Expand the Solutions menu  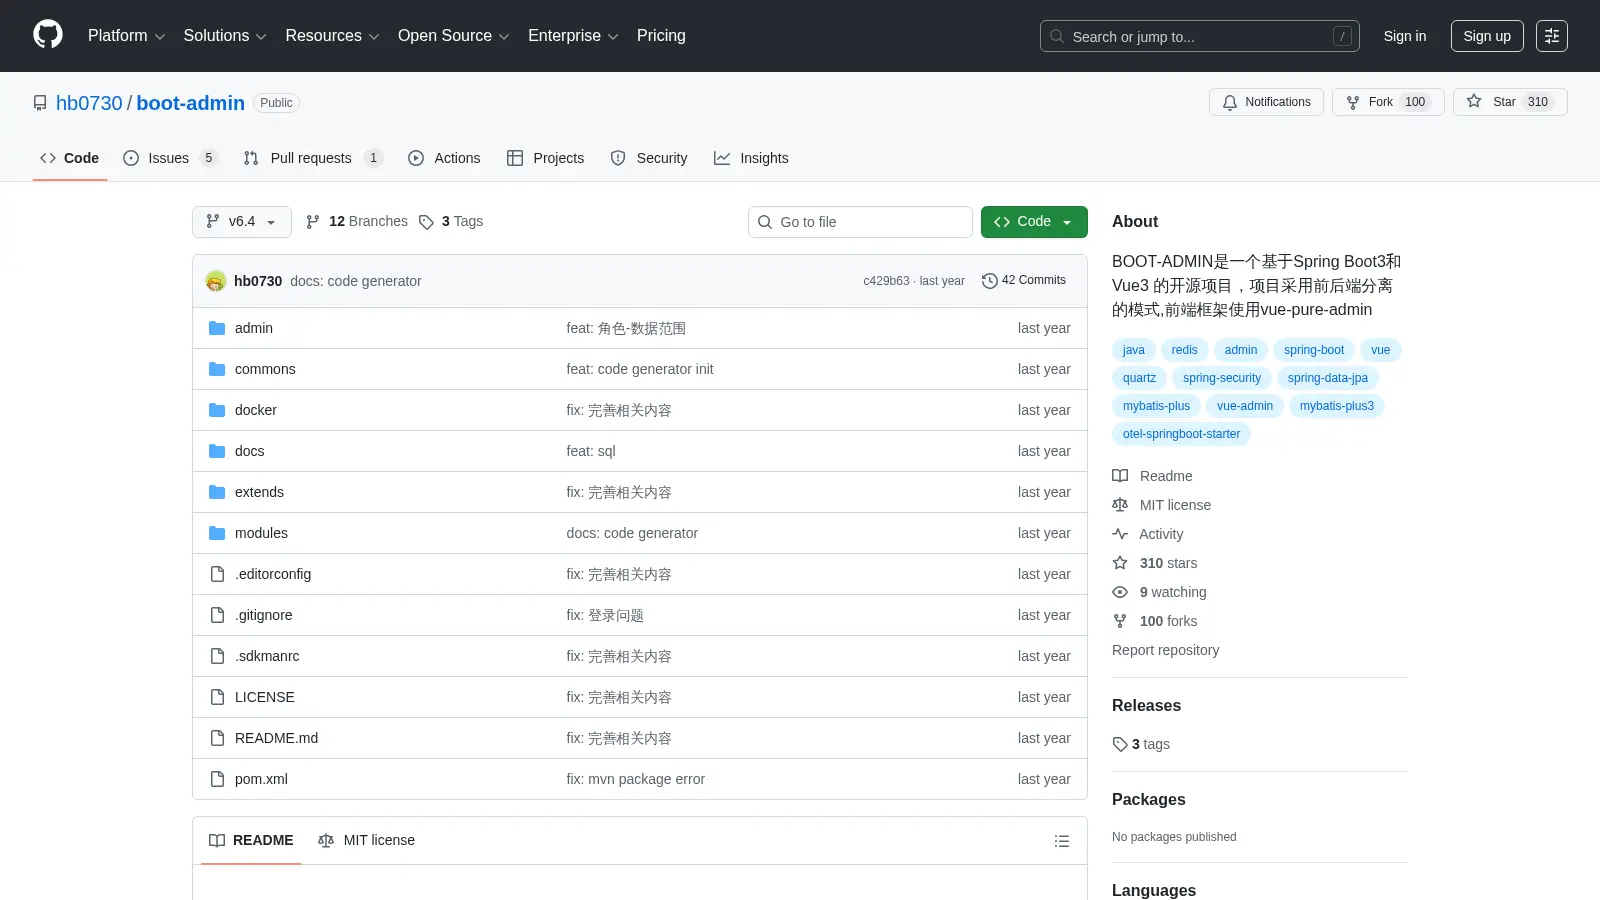coord(225,36)
